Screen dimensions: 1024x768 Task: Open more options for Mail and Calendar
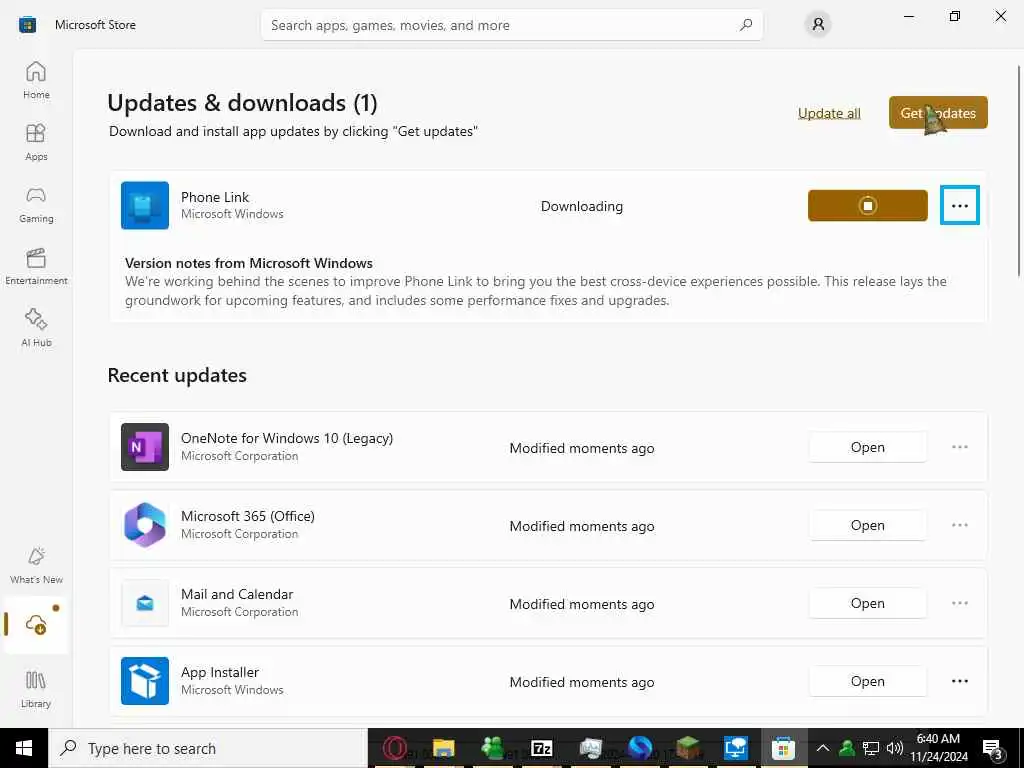959,603
